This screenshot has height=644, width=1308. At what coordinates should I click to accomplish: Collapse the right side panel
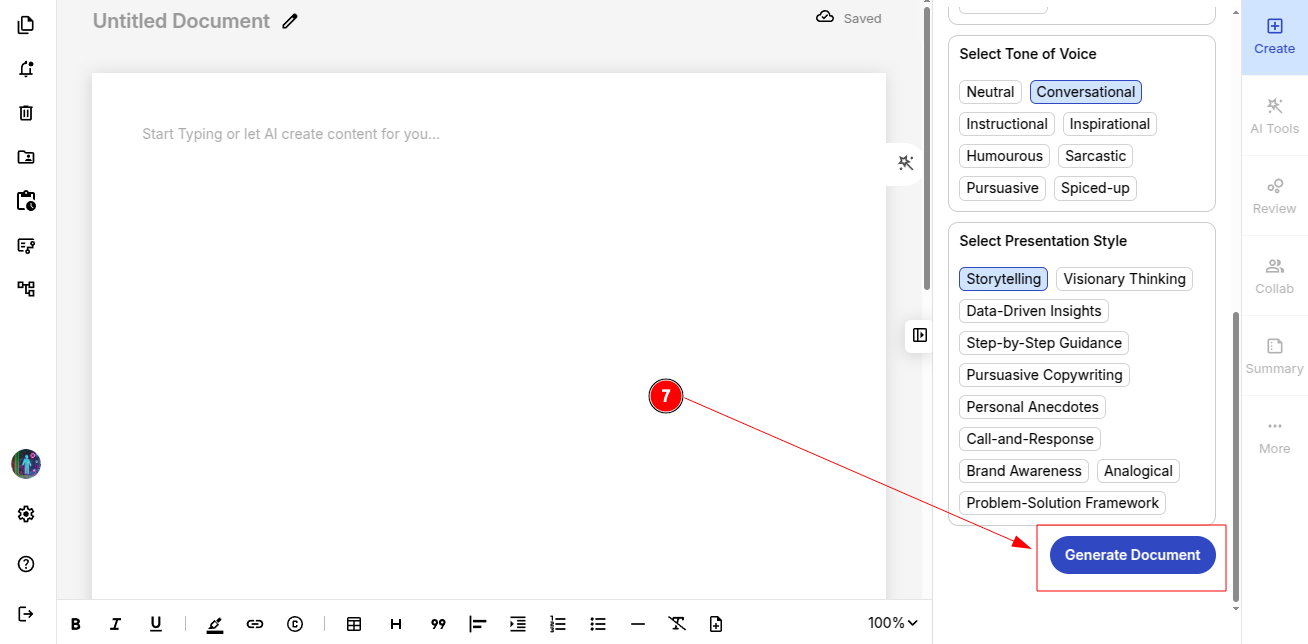click(919, 335)
